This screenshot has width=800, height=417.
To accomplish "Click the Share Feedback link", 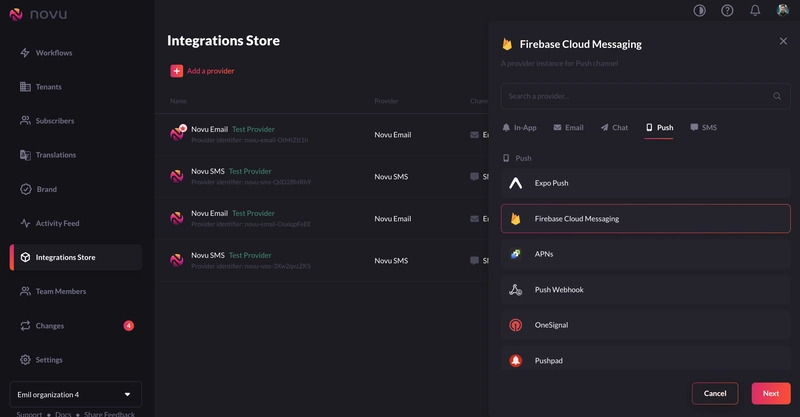I will coord(109,414).
